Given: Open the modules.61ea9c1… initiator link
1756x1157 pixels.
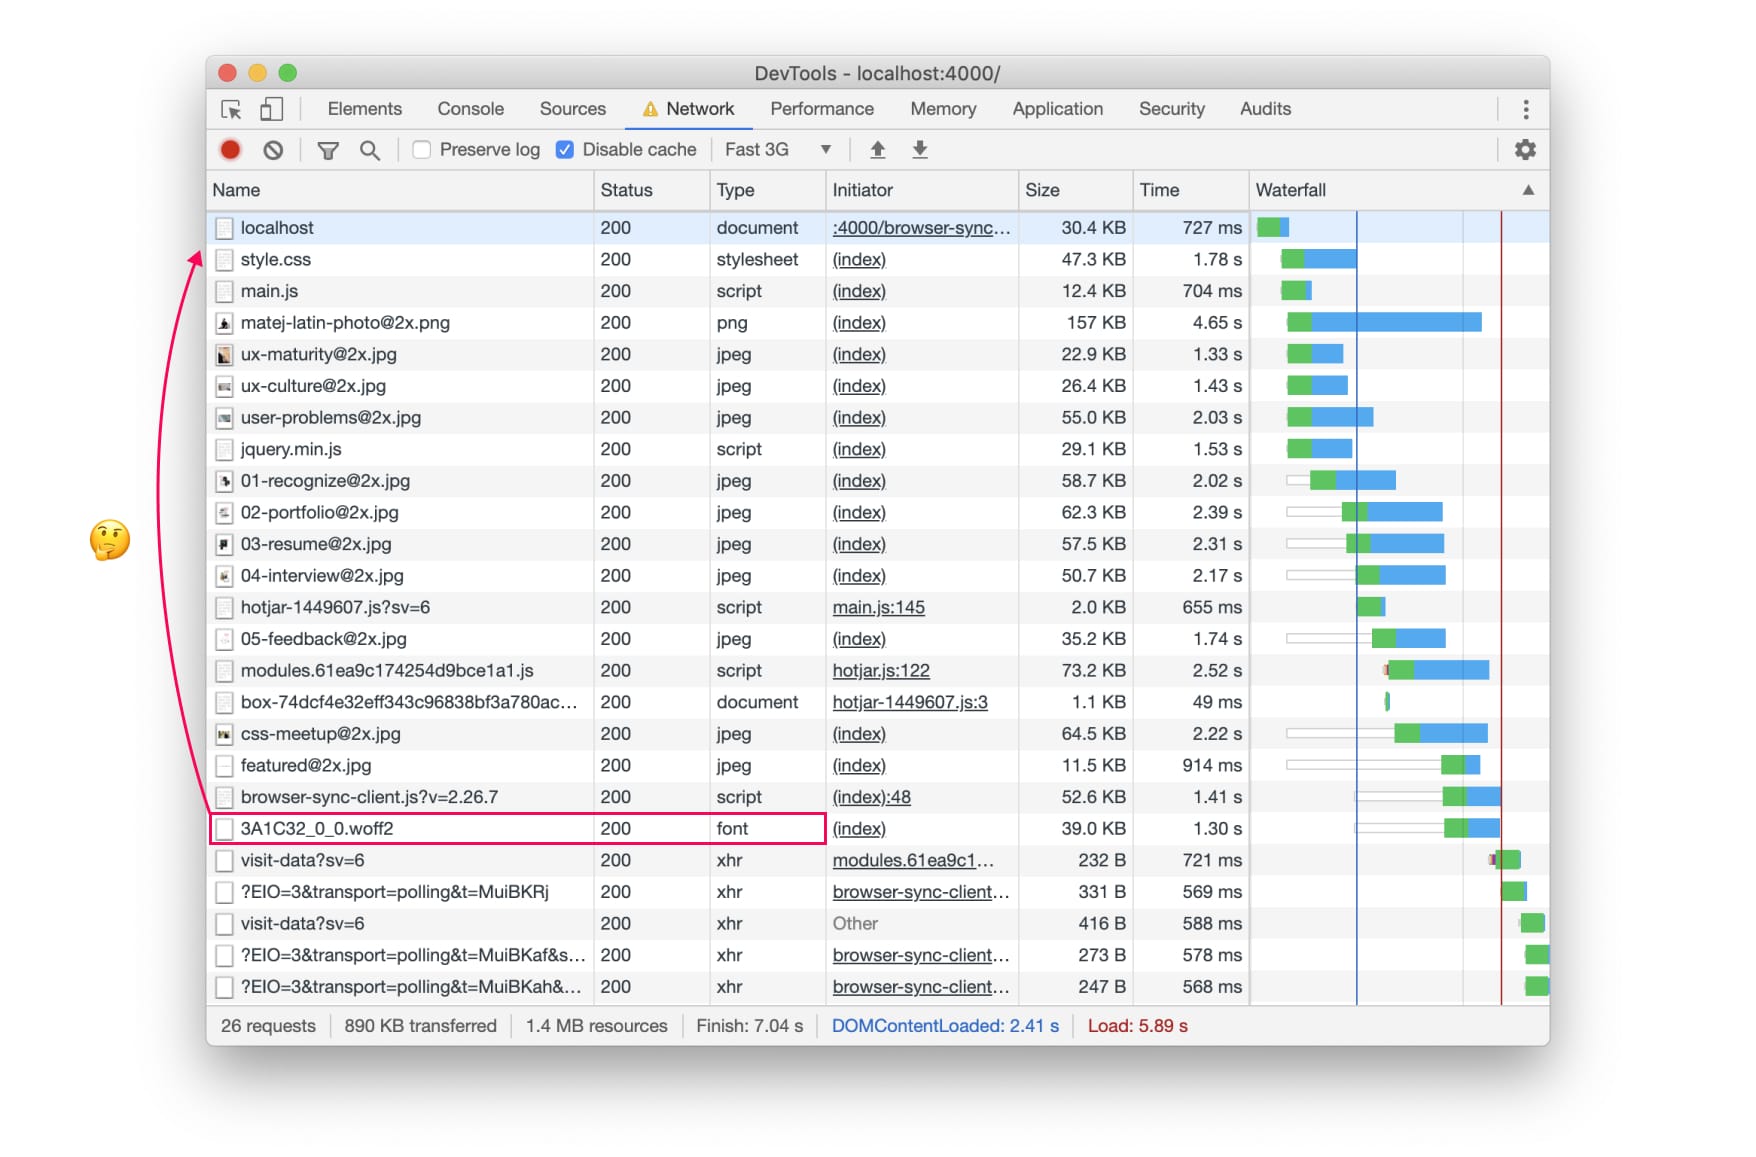Looking at the screenshot, I should pos(913,861).
